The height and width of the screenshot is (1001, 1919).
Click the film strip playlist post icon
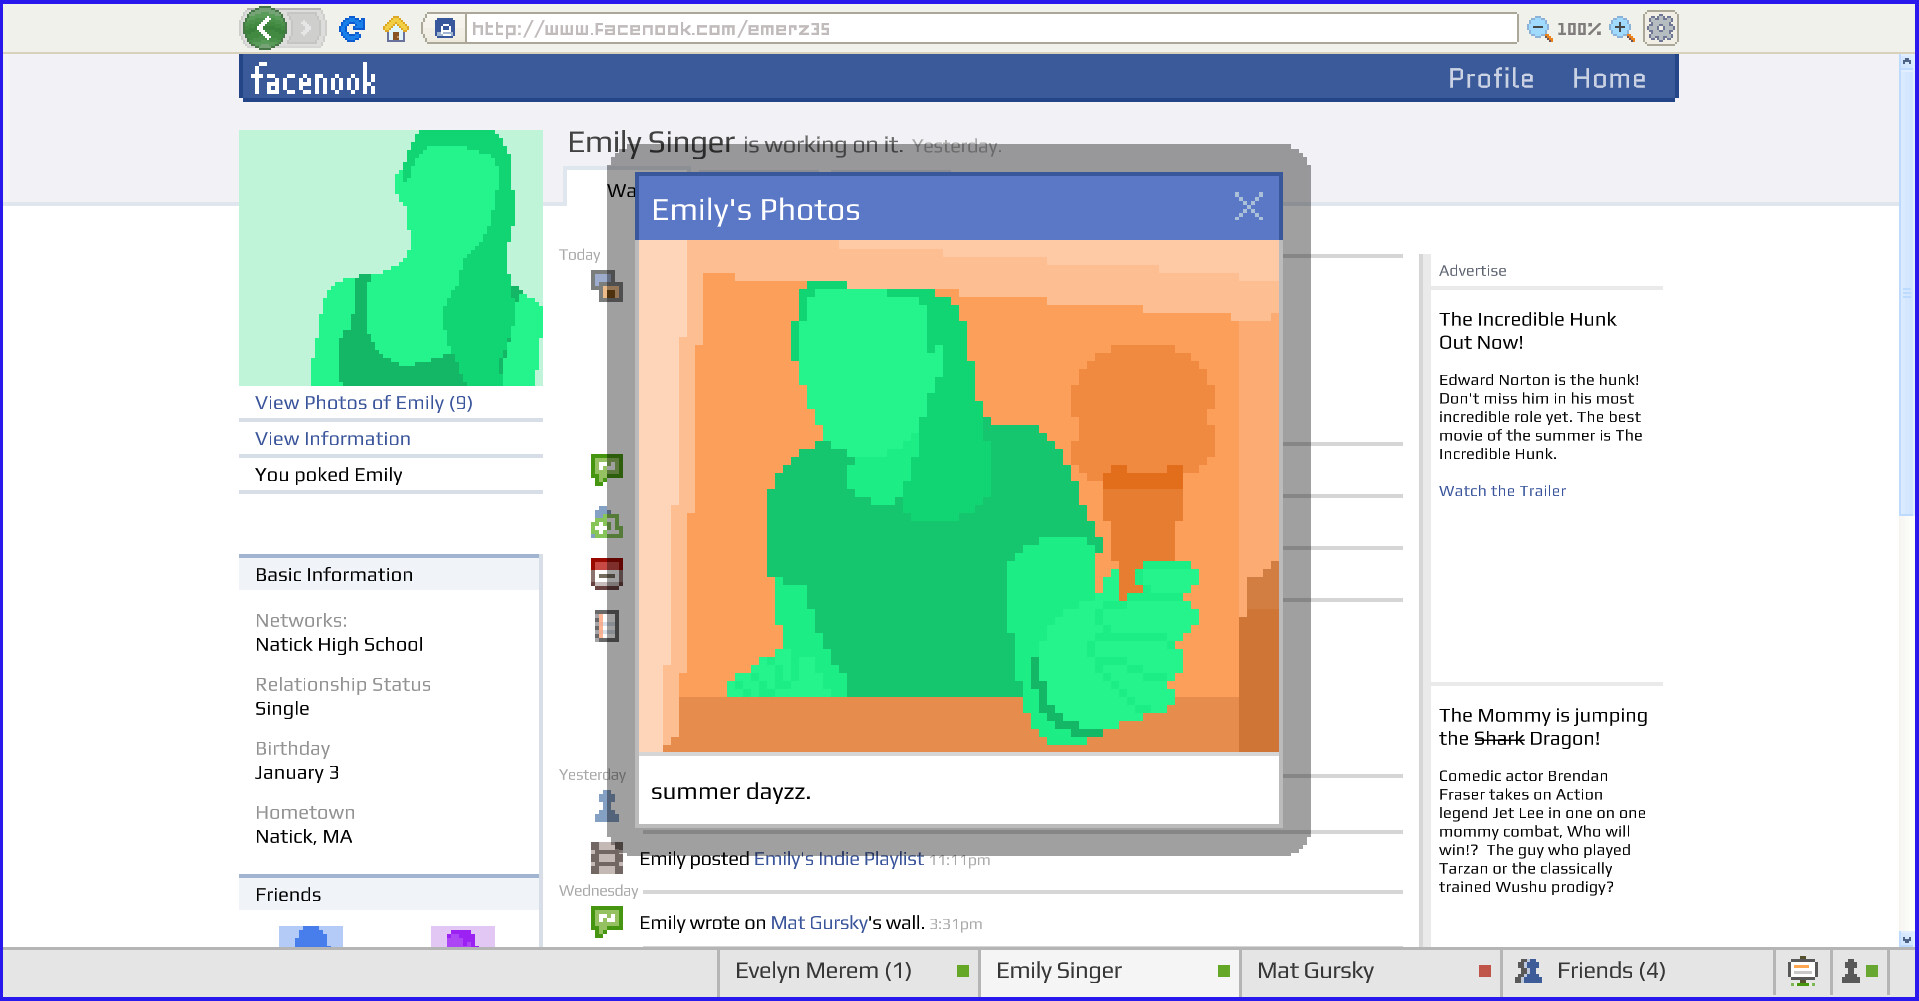(x=606, y=858)
